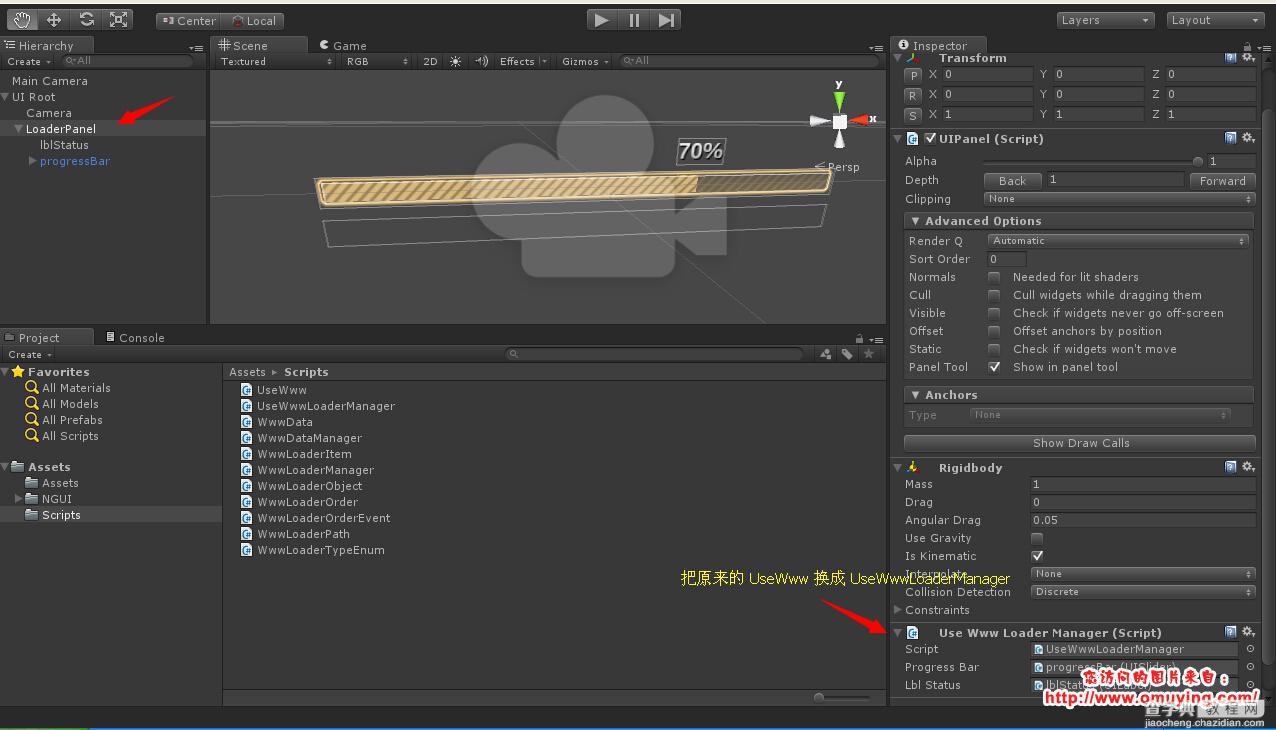1276x730 pixels.
Task: Open the Layers dropdown
Action: coord(1106,20)
